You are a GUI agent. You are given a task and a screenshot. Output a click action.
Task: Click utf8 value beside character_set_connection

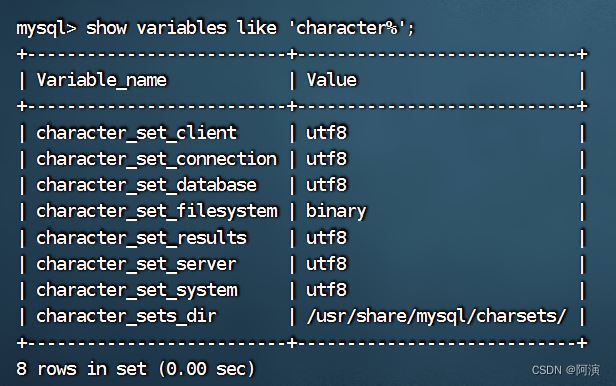point(326,159)
